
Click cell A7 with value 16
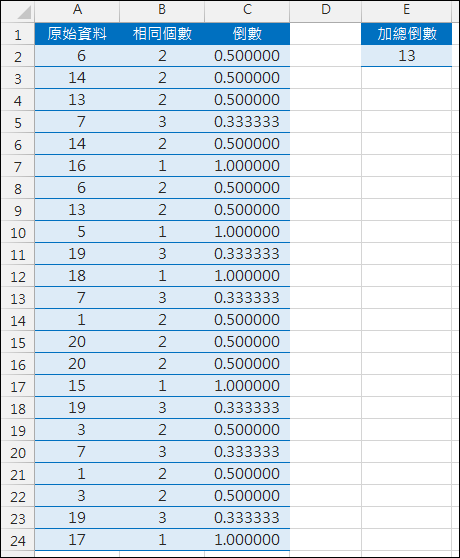[x=77, y=166]
